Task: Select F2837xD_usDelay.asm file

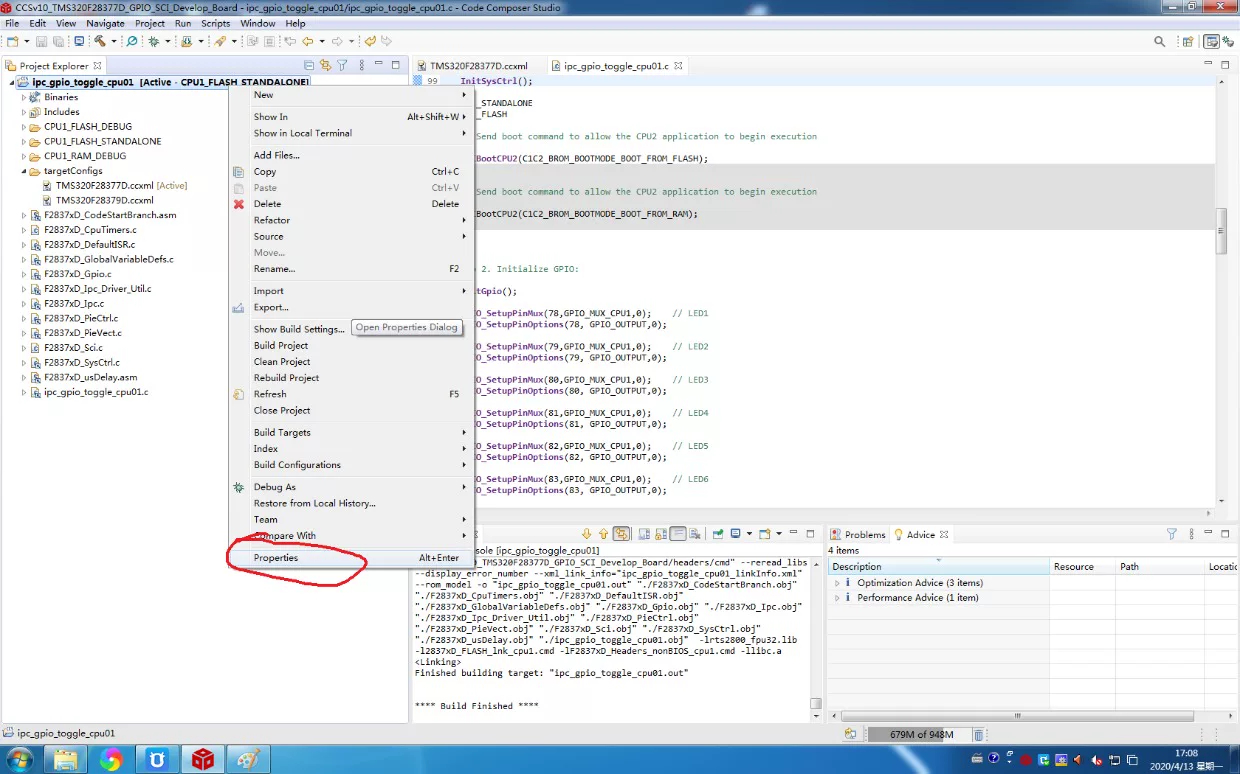Action: [x=91, y=377]
